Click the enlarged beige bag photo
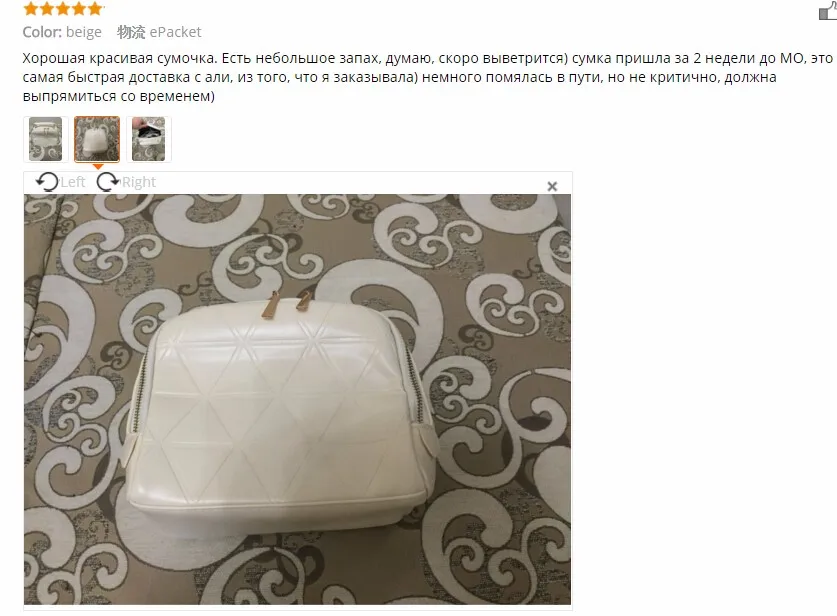Image resolution: width=837 pixels, height=616 pixels. click(297, 399)
